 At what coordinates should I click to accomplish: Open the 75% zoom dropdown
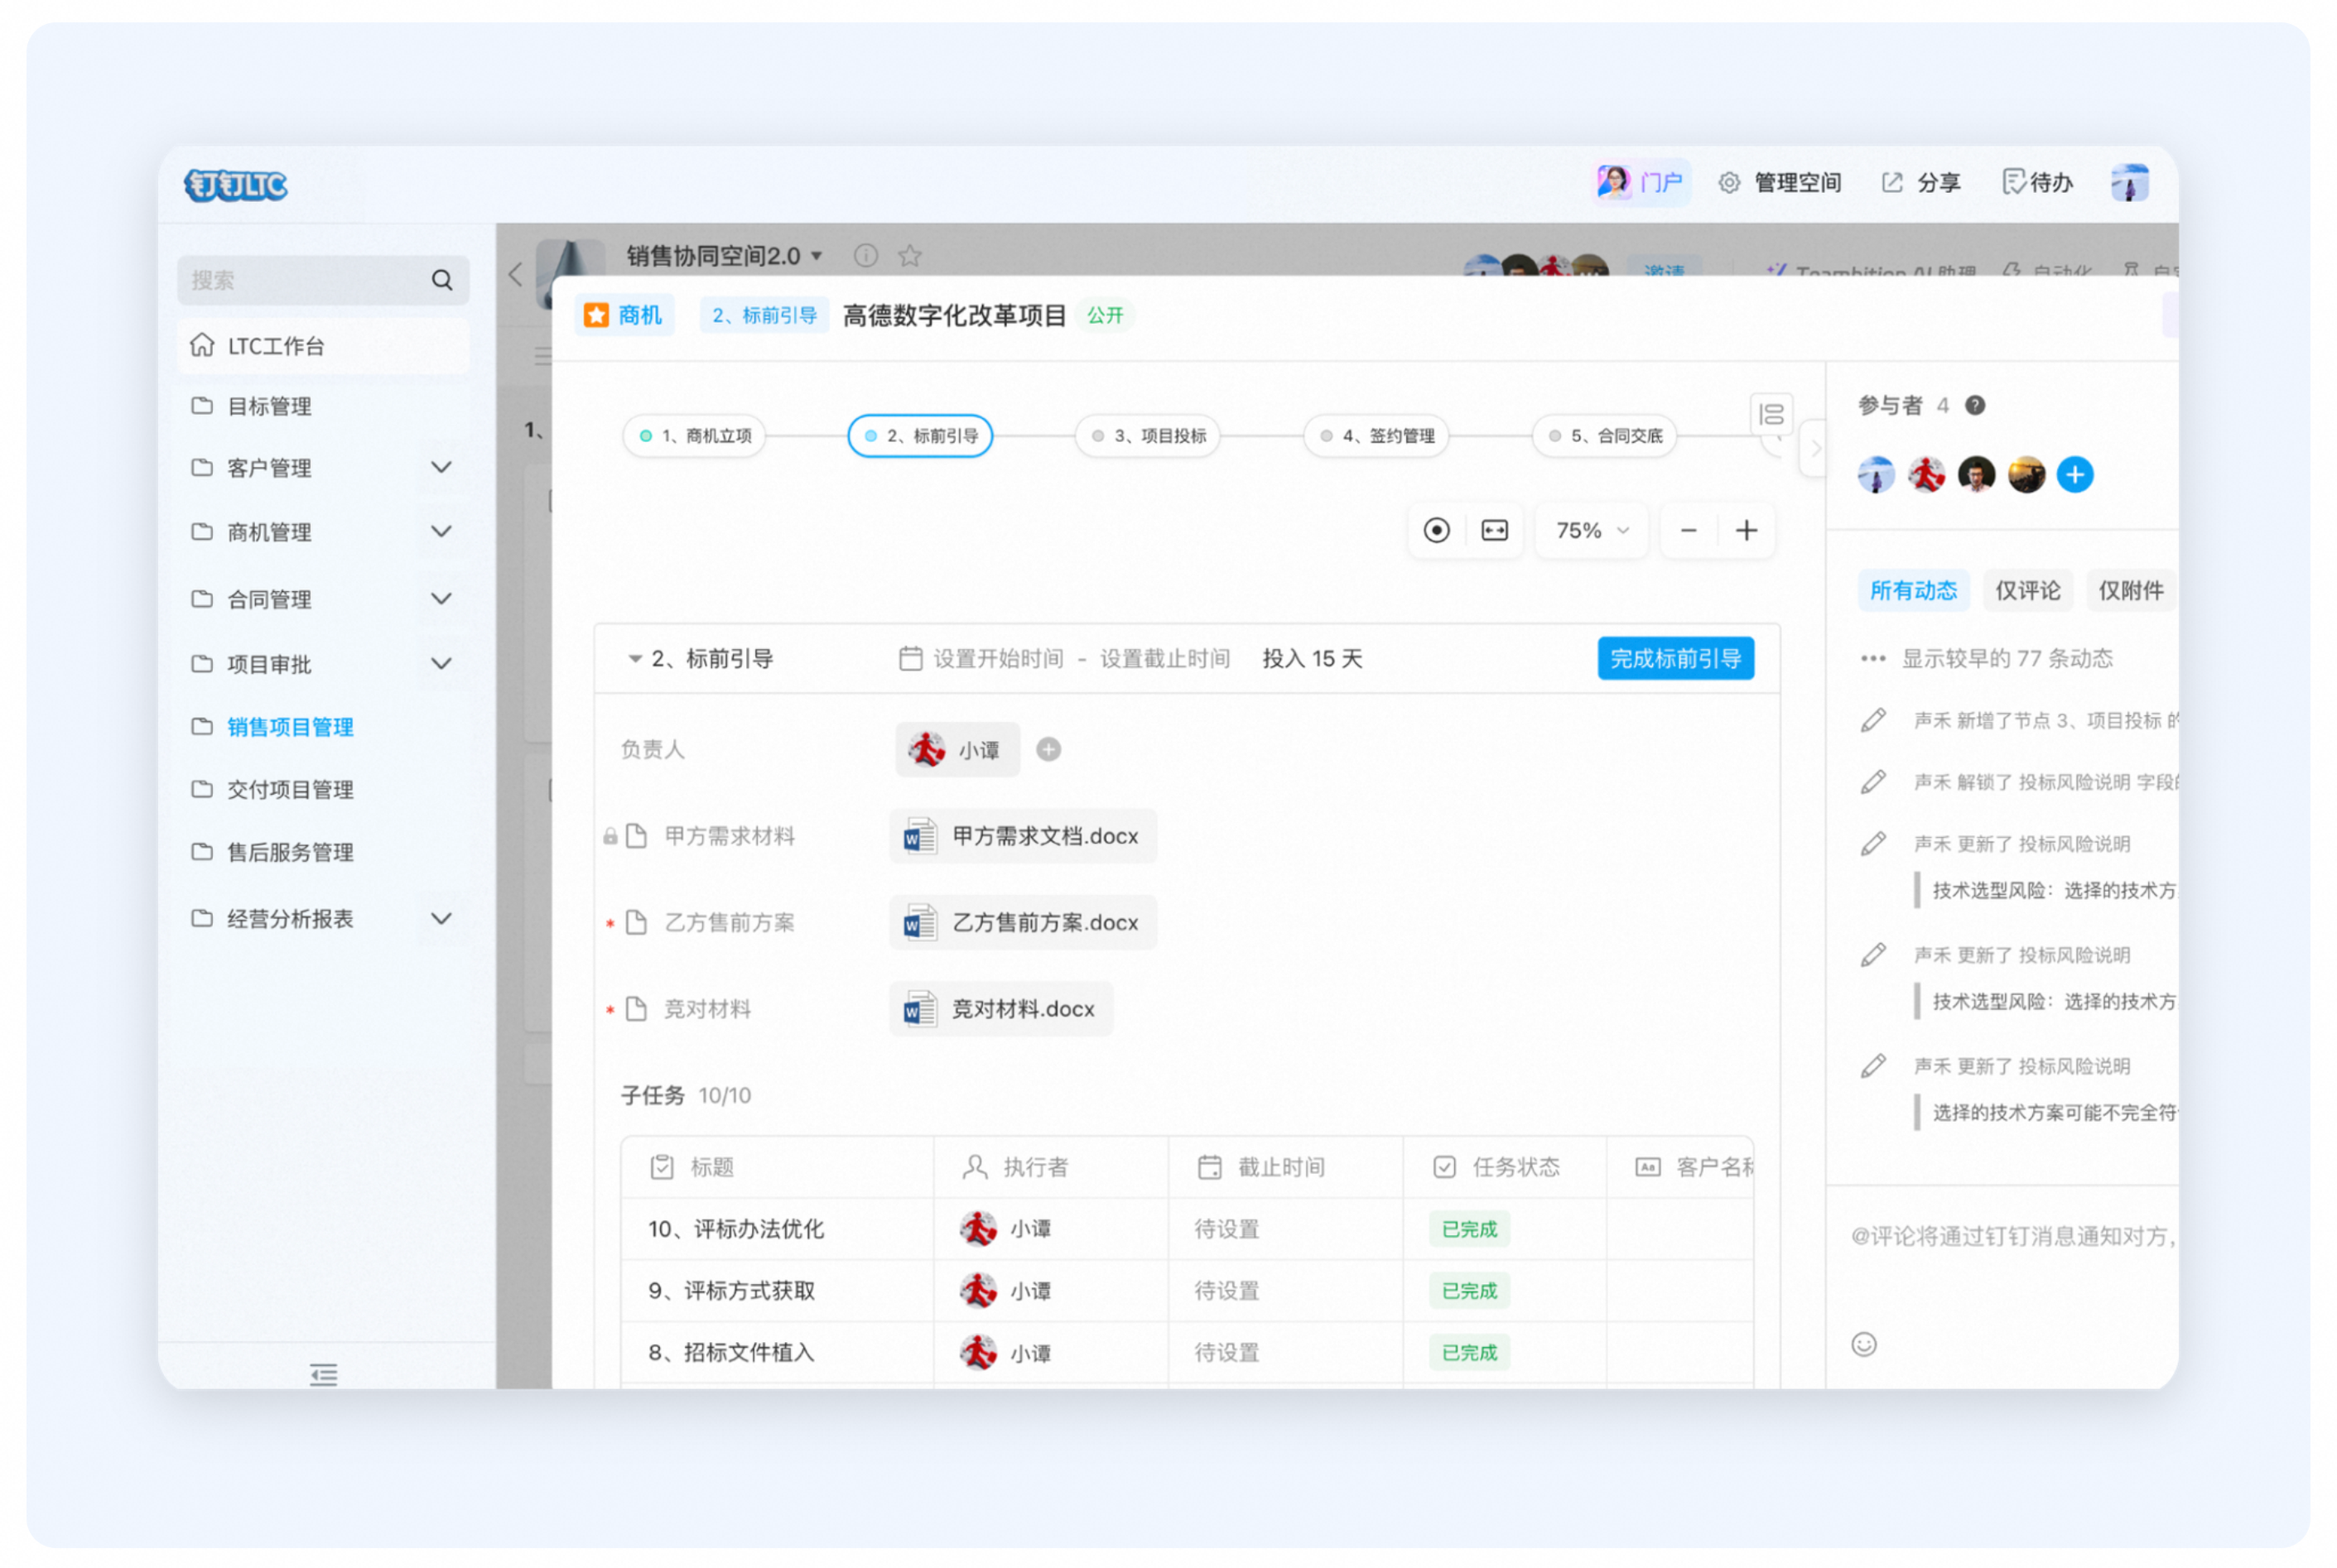coord(1591,530)
